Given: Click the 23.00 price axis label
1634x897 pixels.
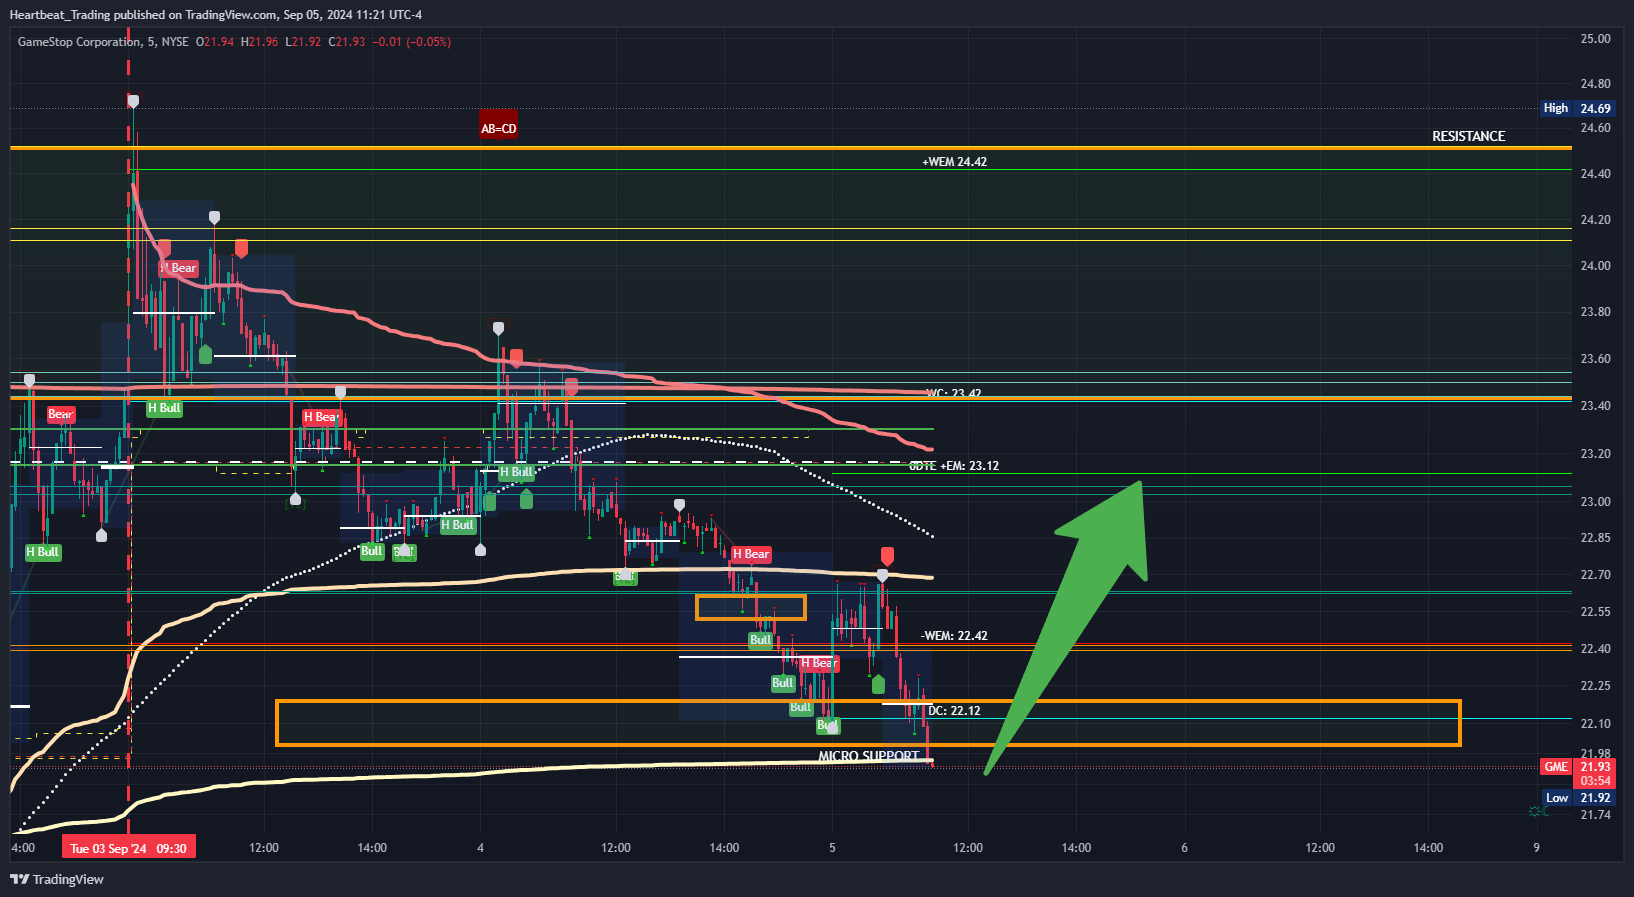Looking at the screenshot, I should point(1595,502).
